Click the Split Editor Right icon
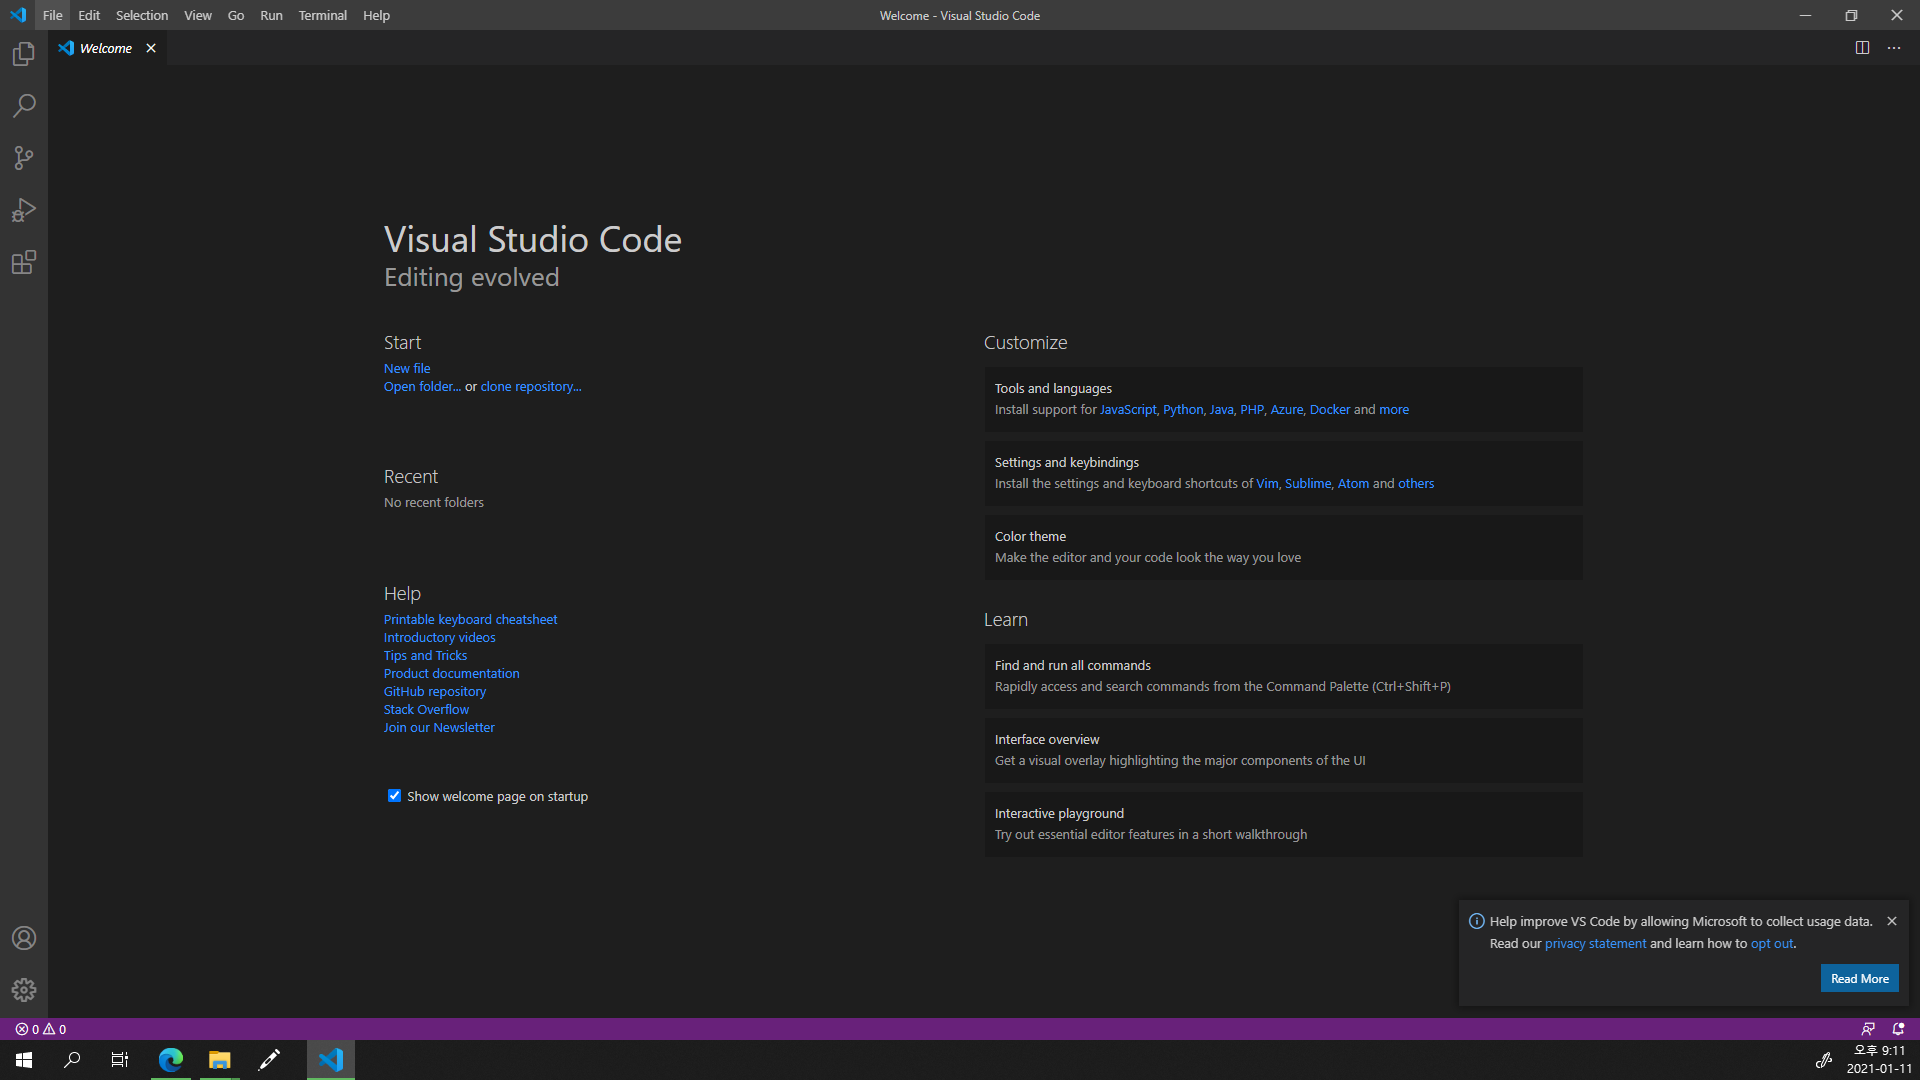The height and width of the screenshot is (1080, 1920). [x=1862, y=48]
